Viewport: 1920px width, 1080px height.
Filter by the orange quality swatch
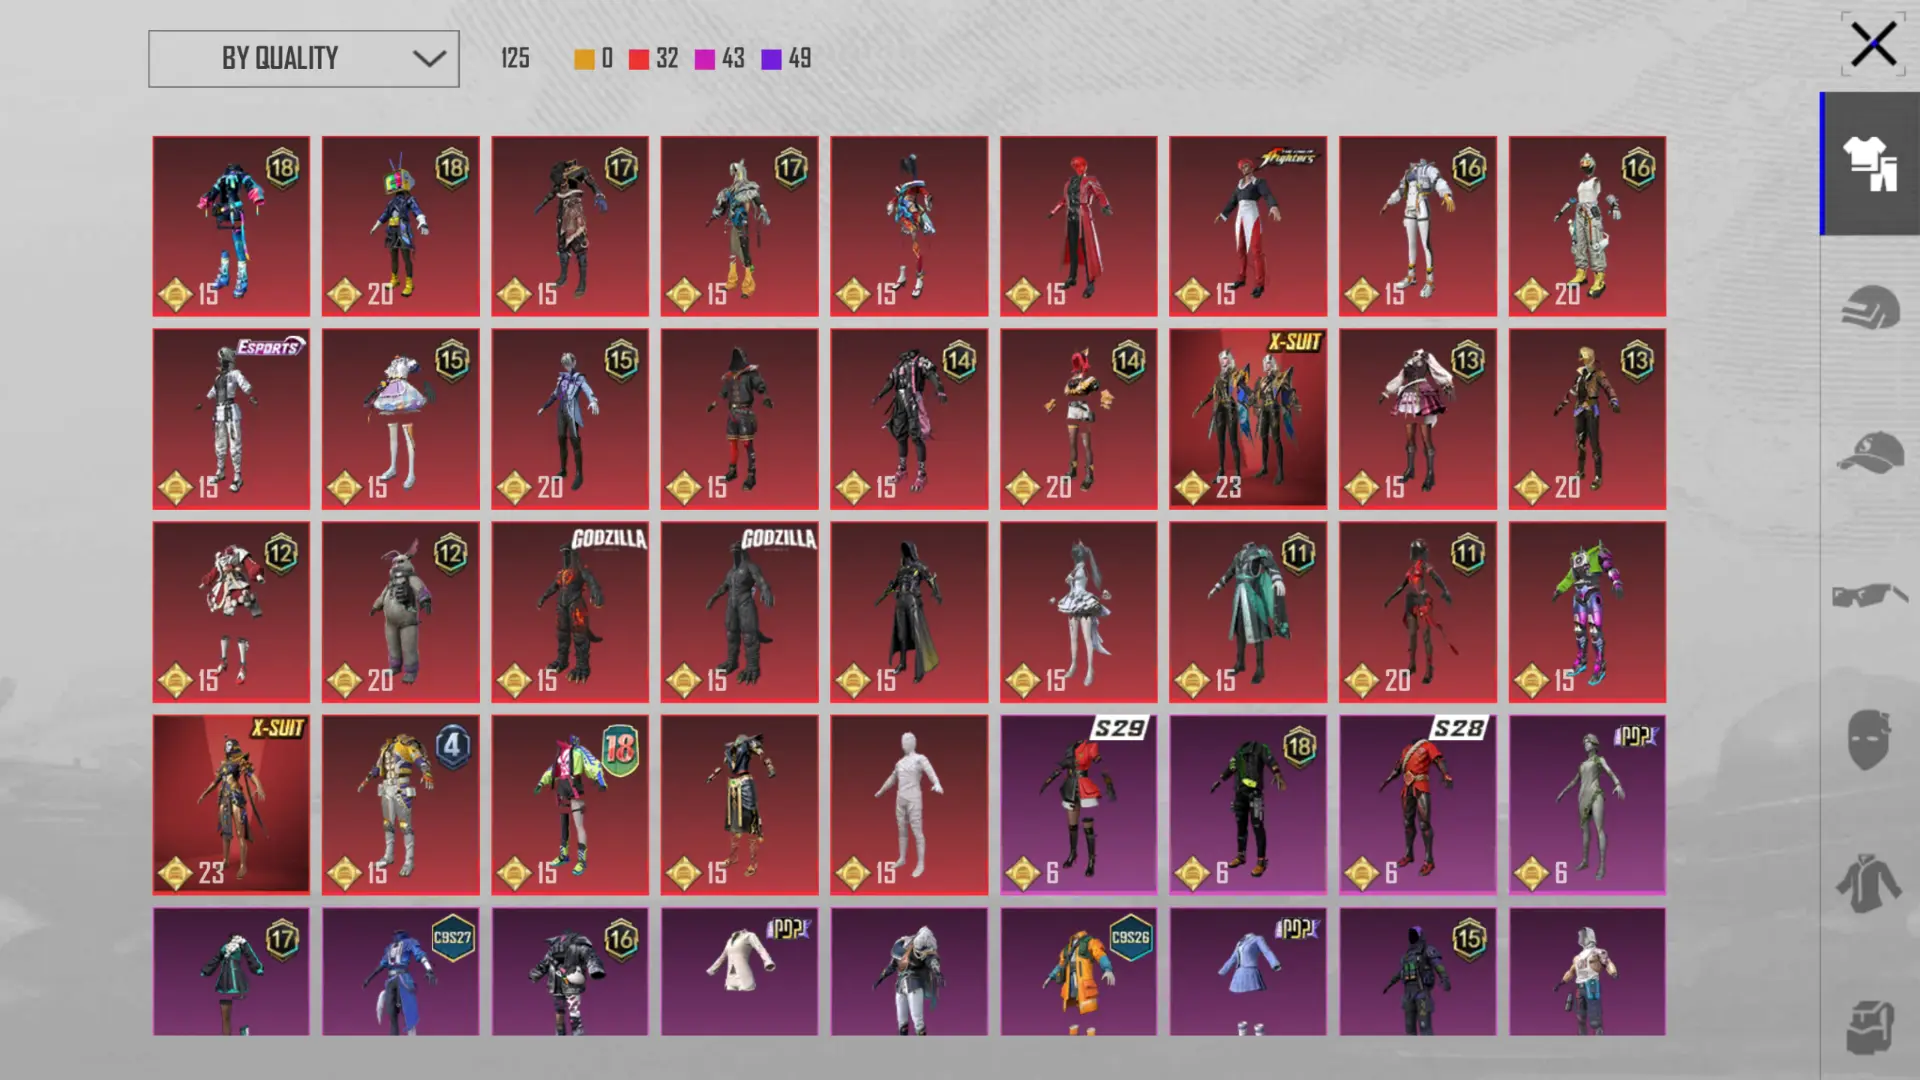(584, 59)
